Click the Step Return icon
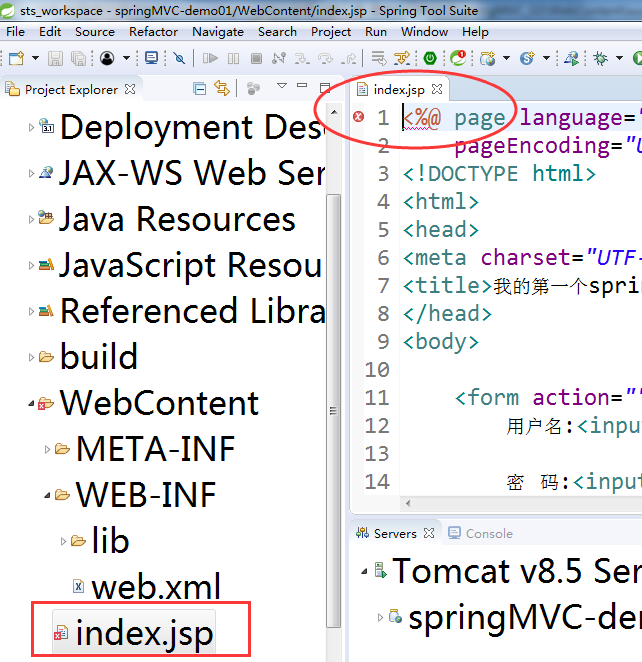The image size is (642, 662). coord(349,58)
